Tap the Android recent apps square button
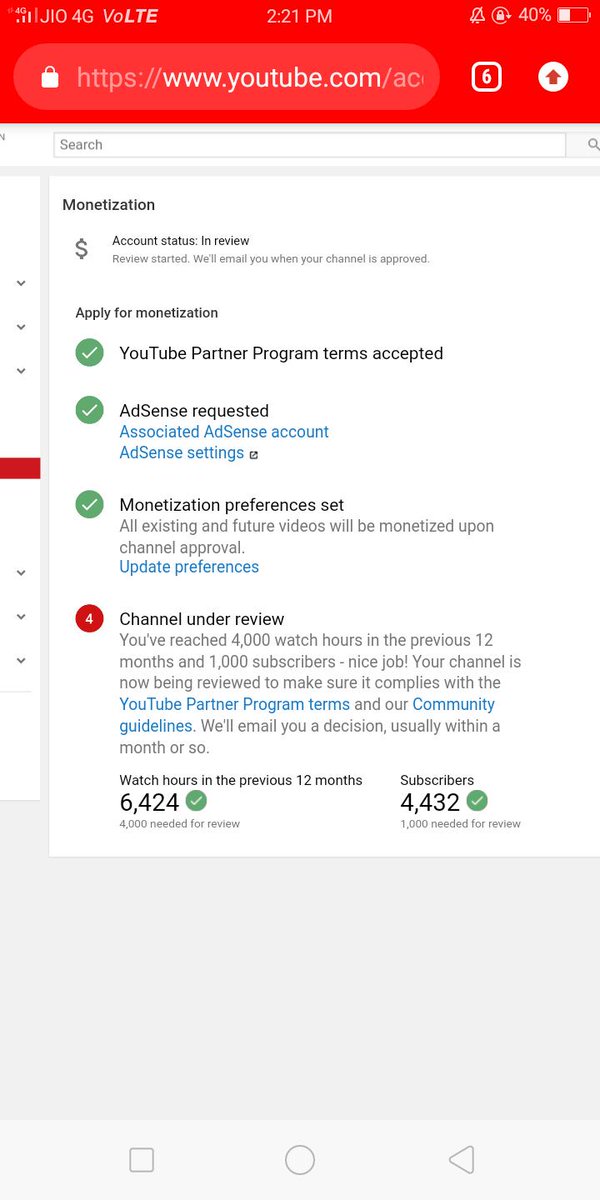Screen dimensions: 600x1200 pyautogui.click(x=142, y=1160)
